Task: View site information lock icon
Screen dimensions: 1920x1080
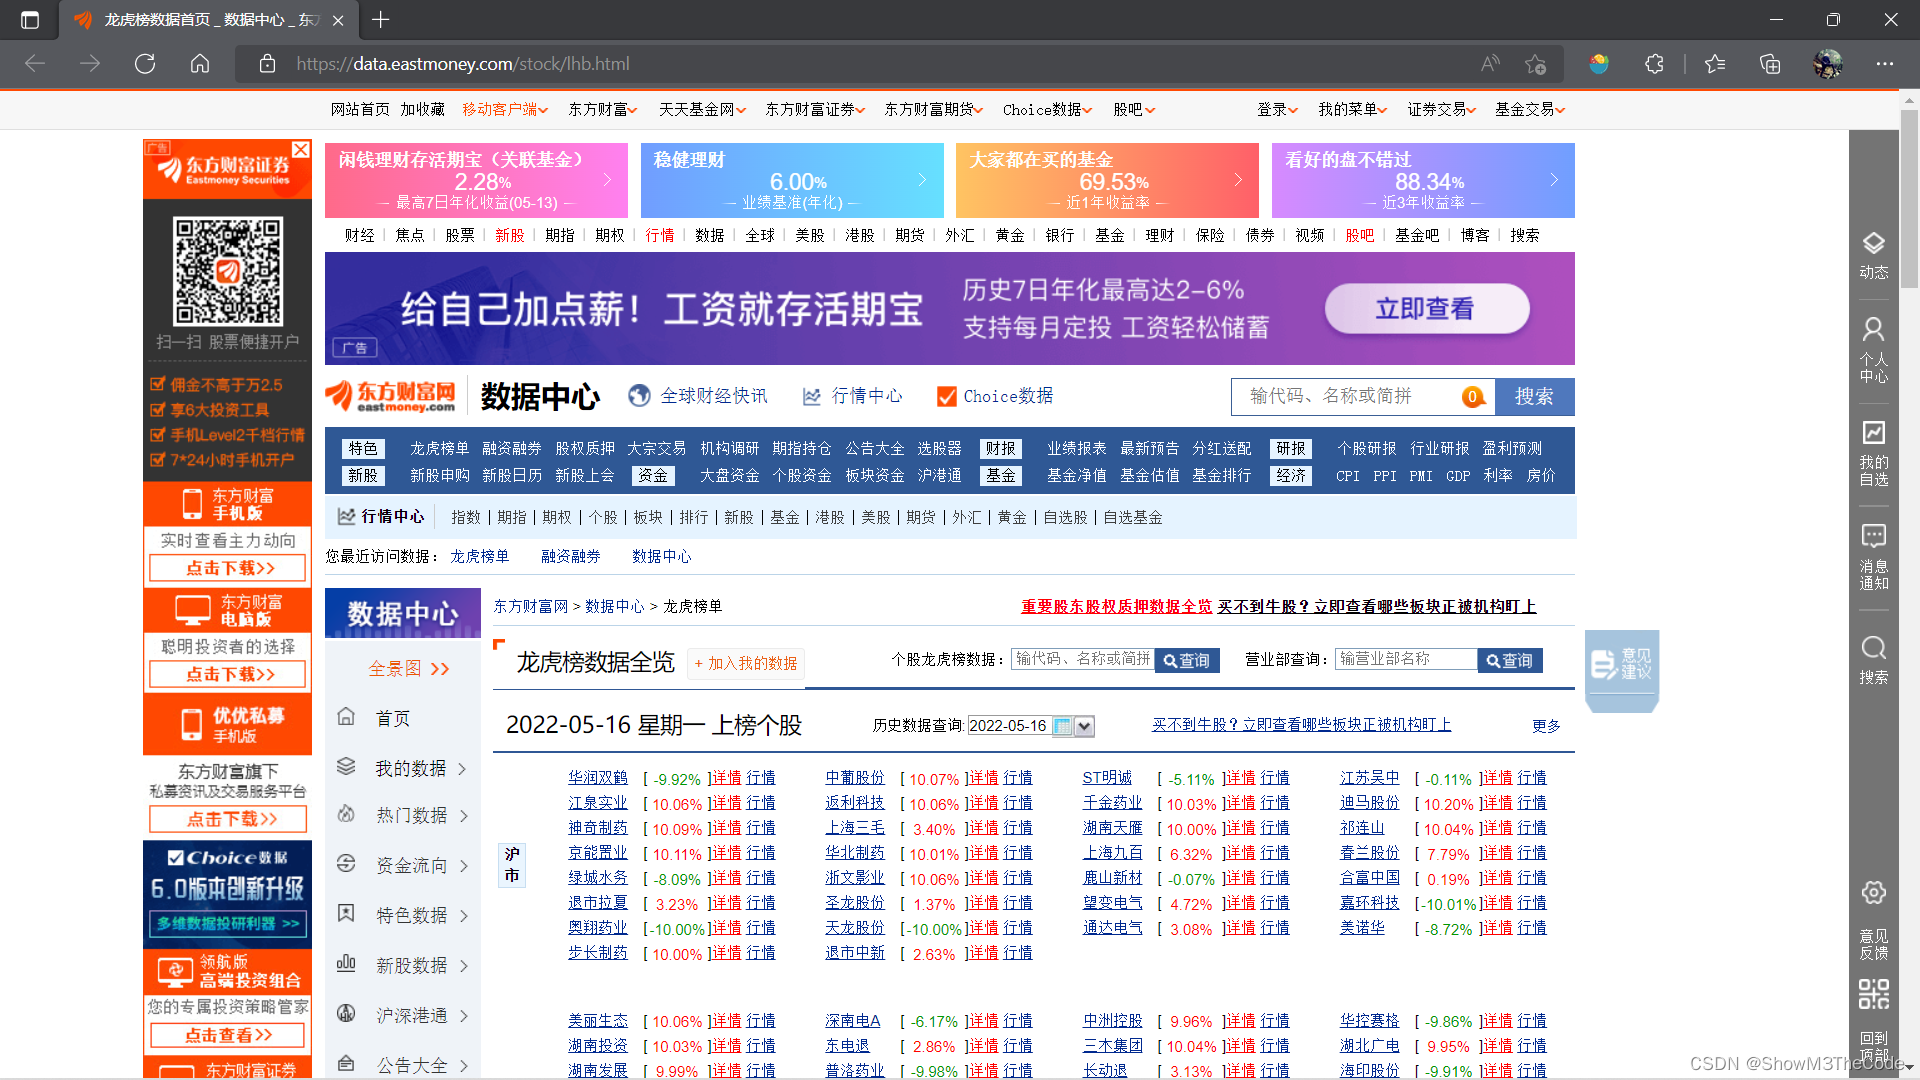Action: (x=267, y=64)
